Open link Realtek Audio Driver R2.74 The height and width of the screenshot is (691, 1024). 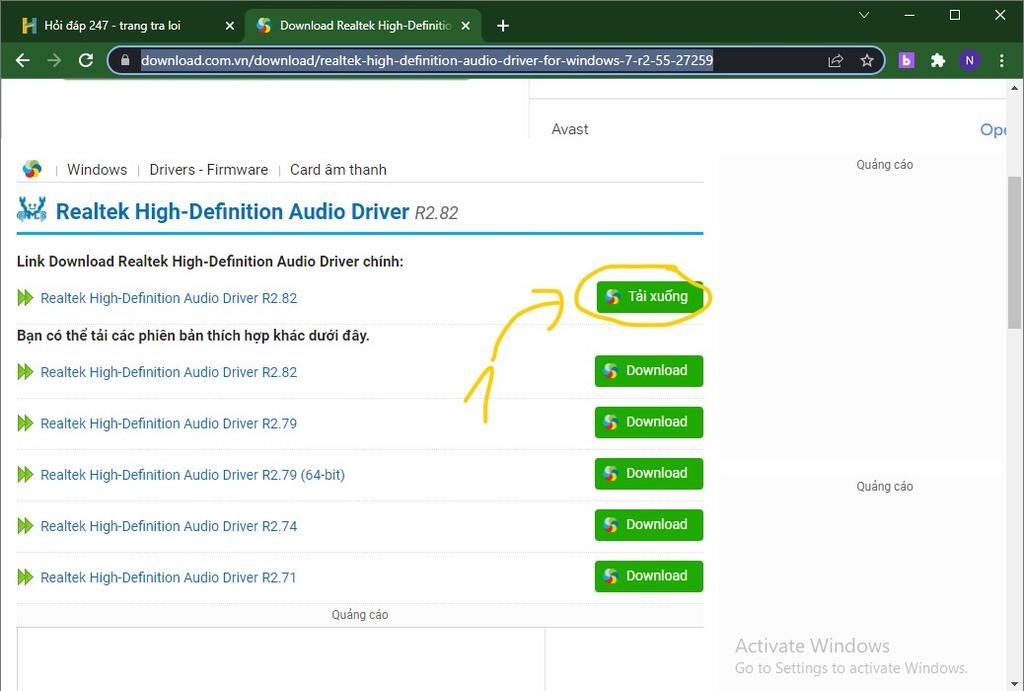pos(168,526)
